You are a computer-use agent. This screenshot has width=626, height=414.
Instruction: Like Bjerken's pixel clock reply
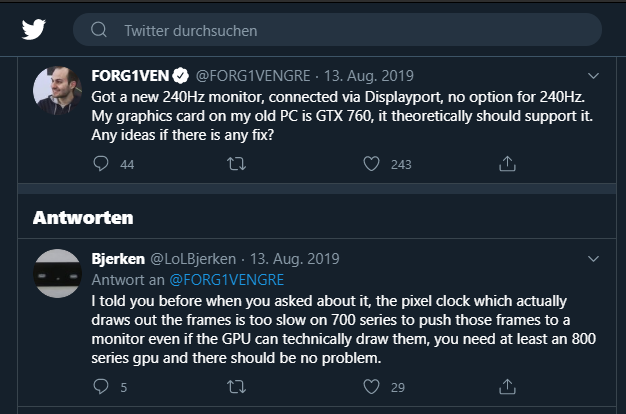coord(371,386)
